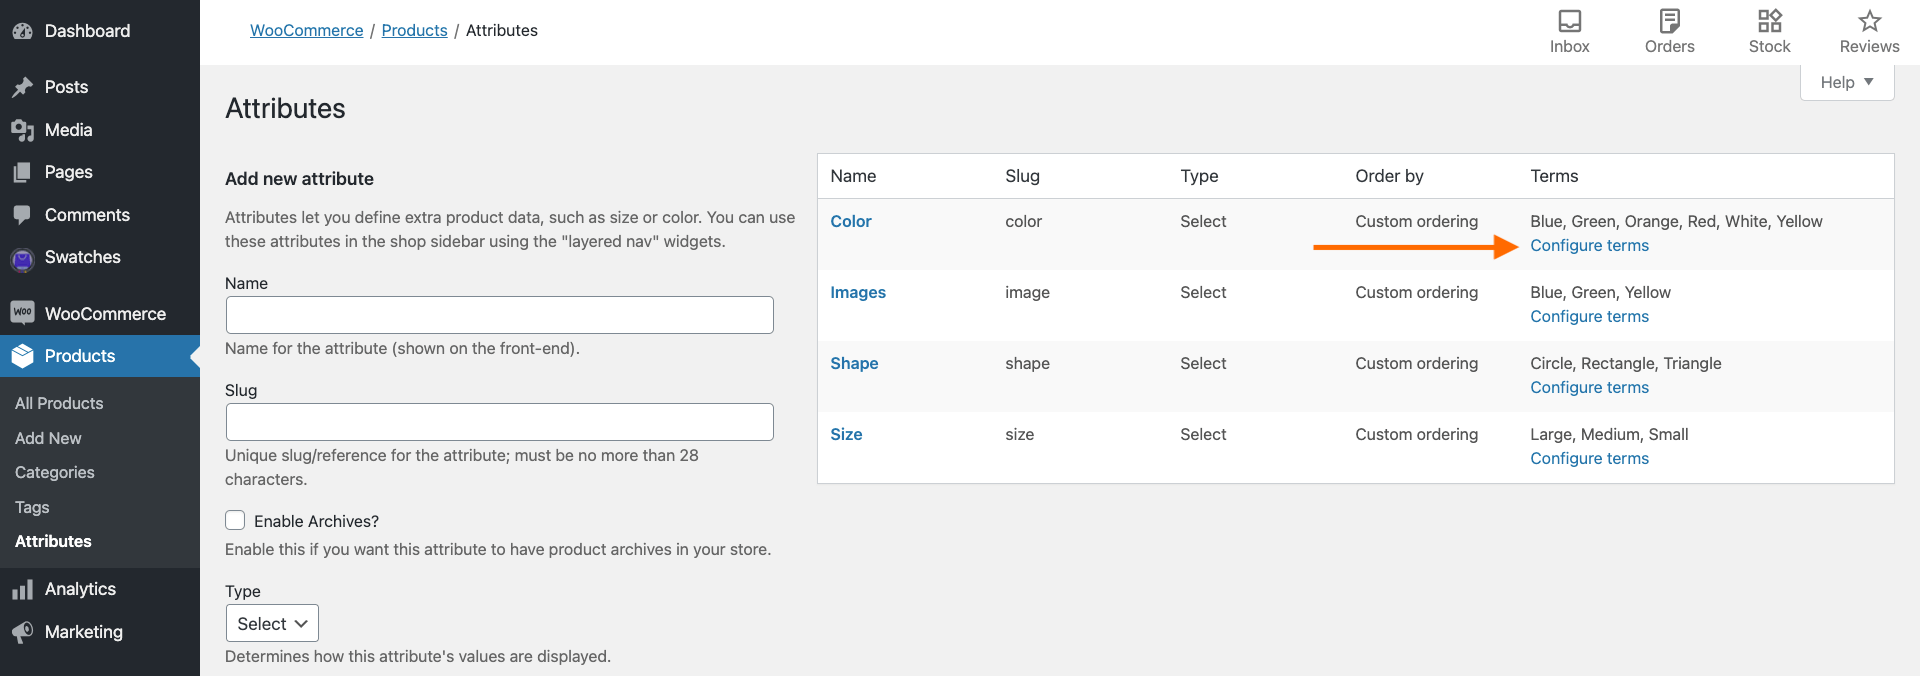Screen dimensions: 1920x676
Task: Expand the Help dropdown tab
Action: (1846, 82)
